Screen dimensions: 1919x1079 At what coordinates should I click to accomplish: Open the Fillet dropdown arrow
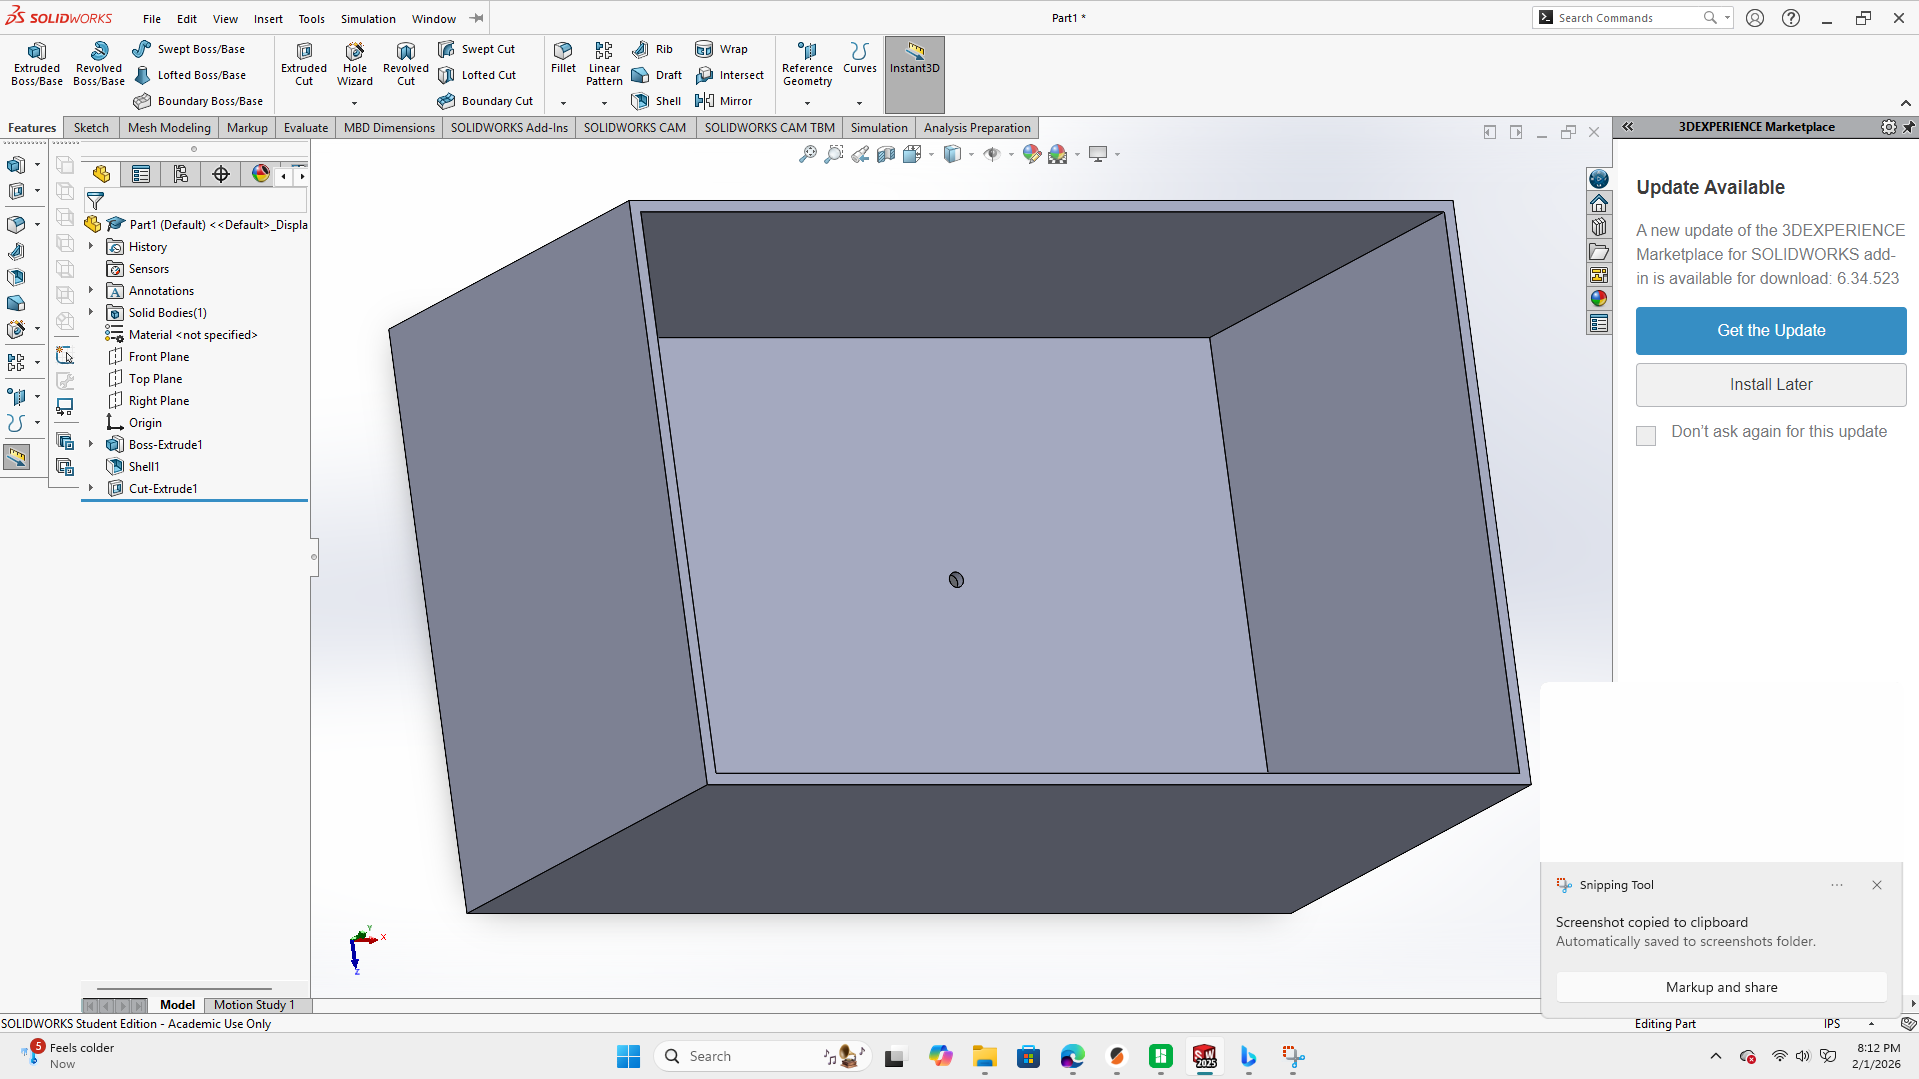pos(564,102)
